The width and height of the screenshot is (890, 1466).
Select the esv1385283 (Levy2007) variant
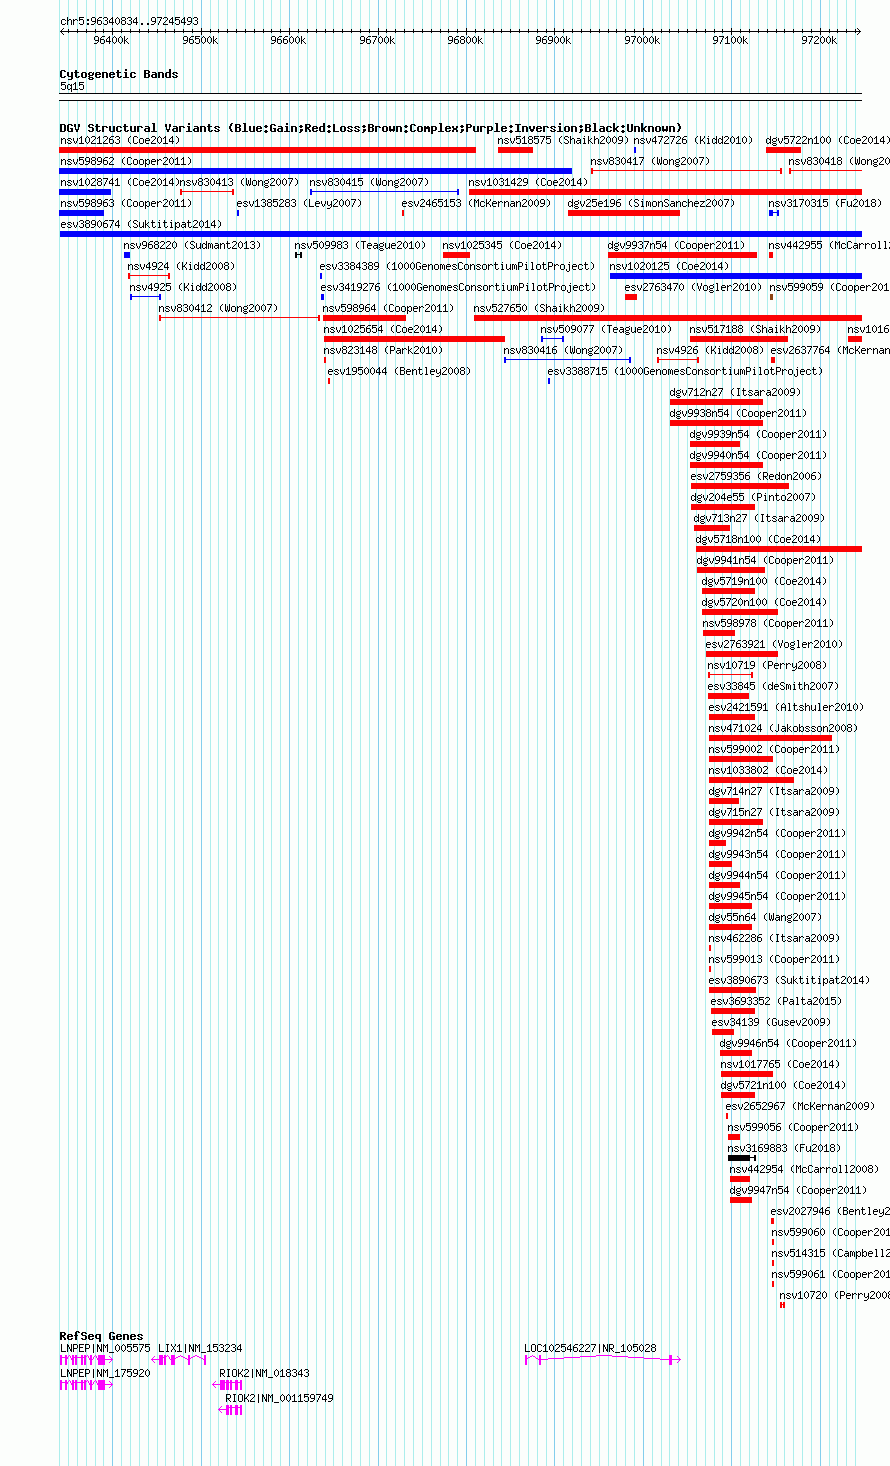tap(238, 213)
